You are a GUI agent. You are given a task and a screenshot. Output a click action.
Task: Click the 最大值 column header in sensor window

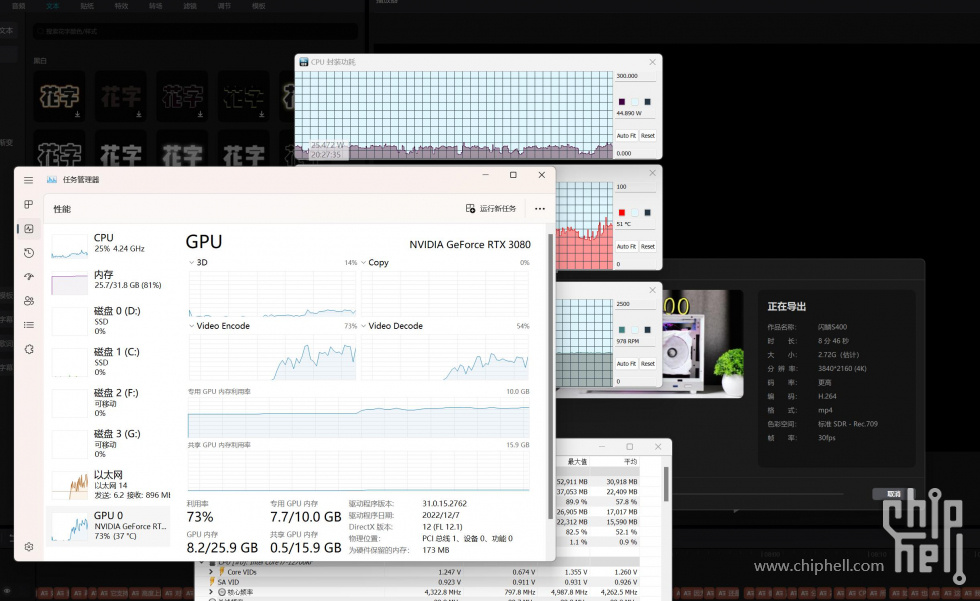pyautogui.click(x=577, y=462)
